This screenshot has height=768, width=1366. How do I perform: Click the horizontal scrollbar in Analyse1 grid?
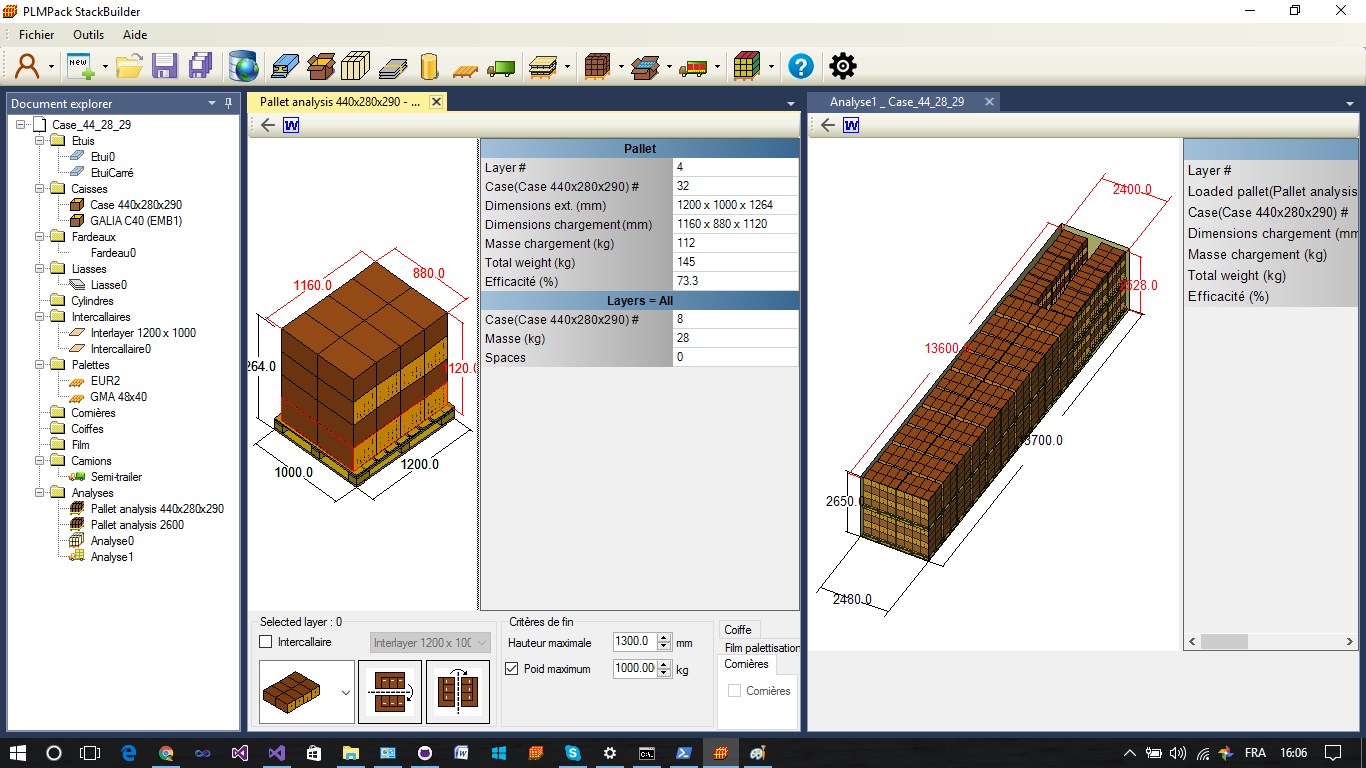pos(1271,642)
